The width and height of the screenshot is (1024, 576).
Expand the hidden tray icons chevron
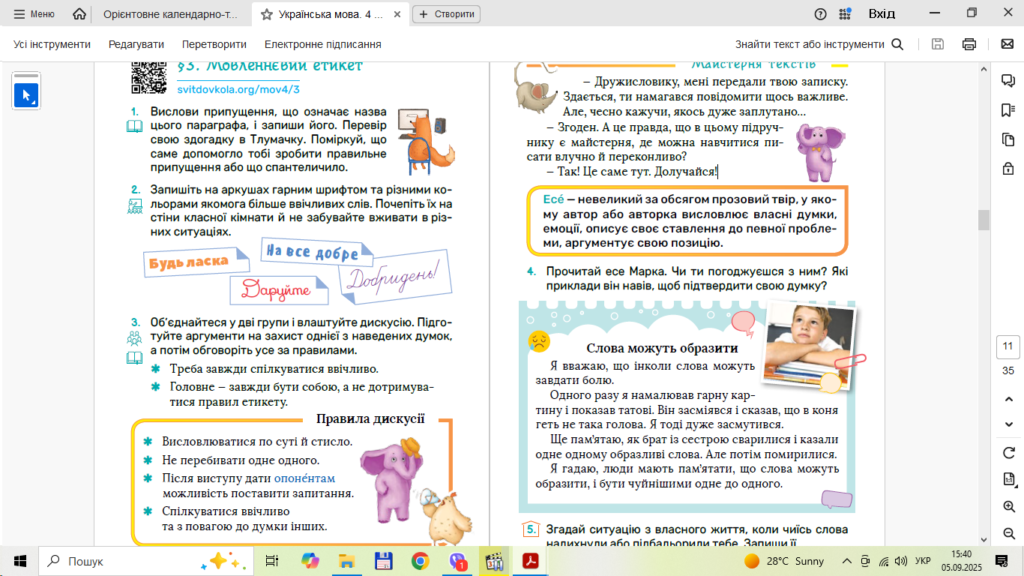[x=846, y=561]
